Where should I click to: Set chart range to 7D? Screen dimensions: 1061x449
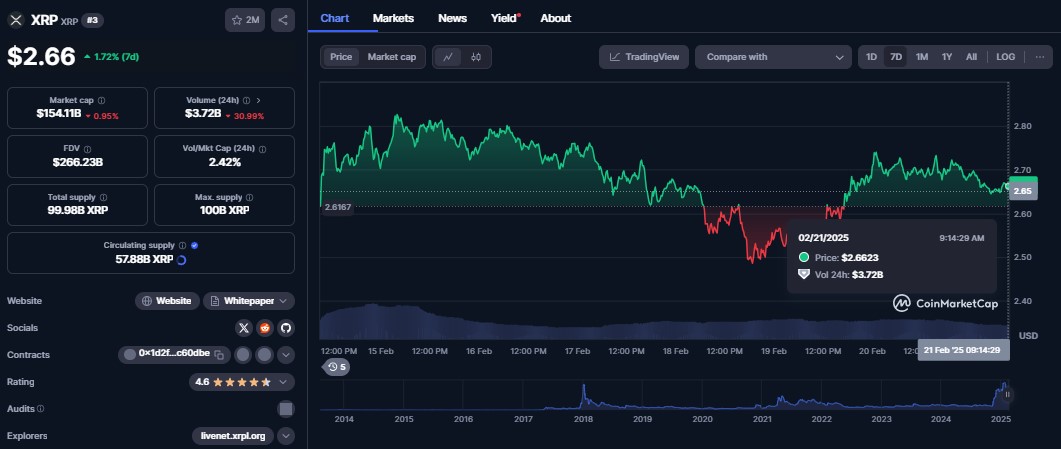pos(896,57)
